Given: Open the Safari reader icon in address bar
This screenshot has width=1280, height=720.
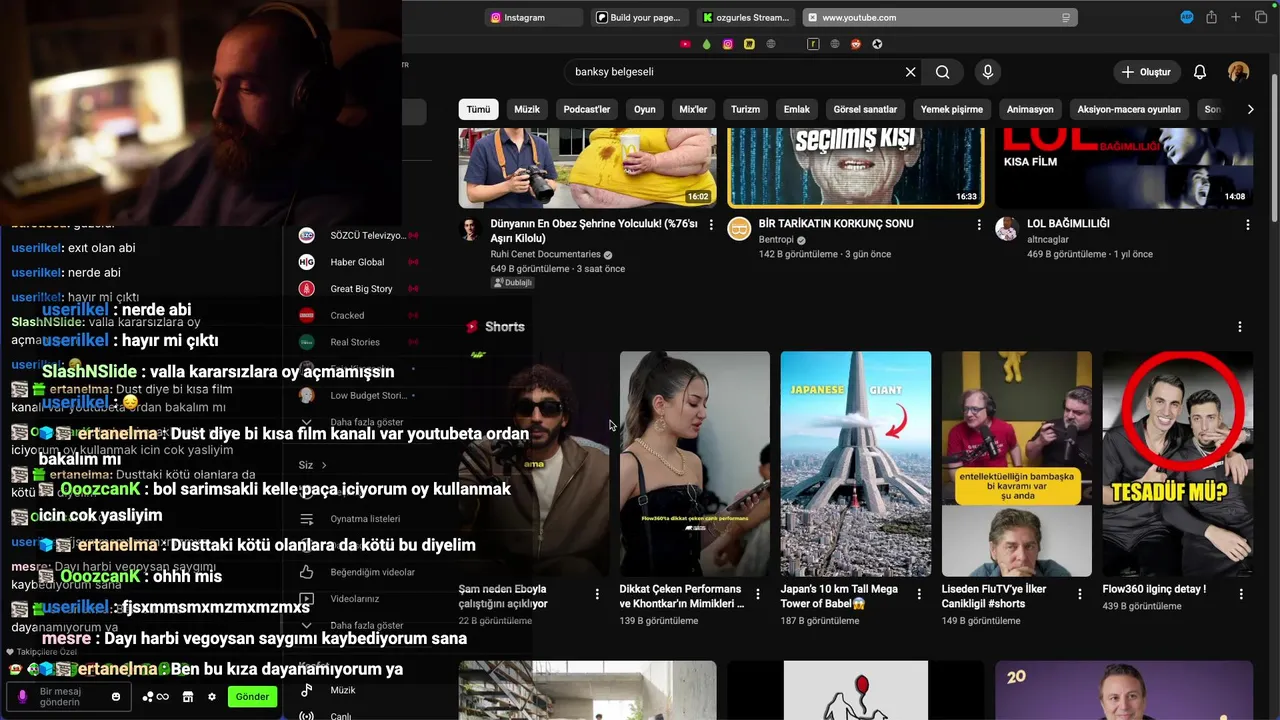Looking at the screenshot, I should (x=1066, y=17).
